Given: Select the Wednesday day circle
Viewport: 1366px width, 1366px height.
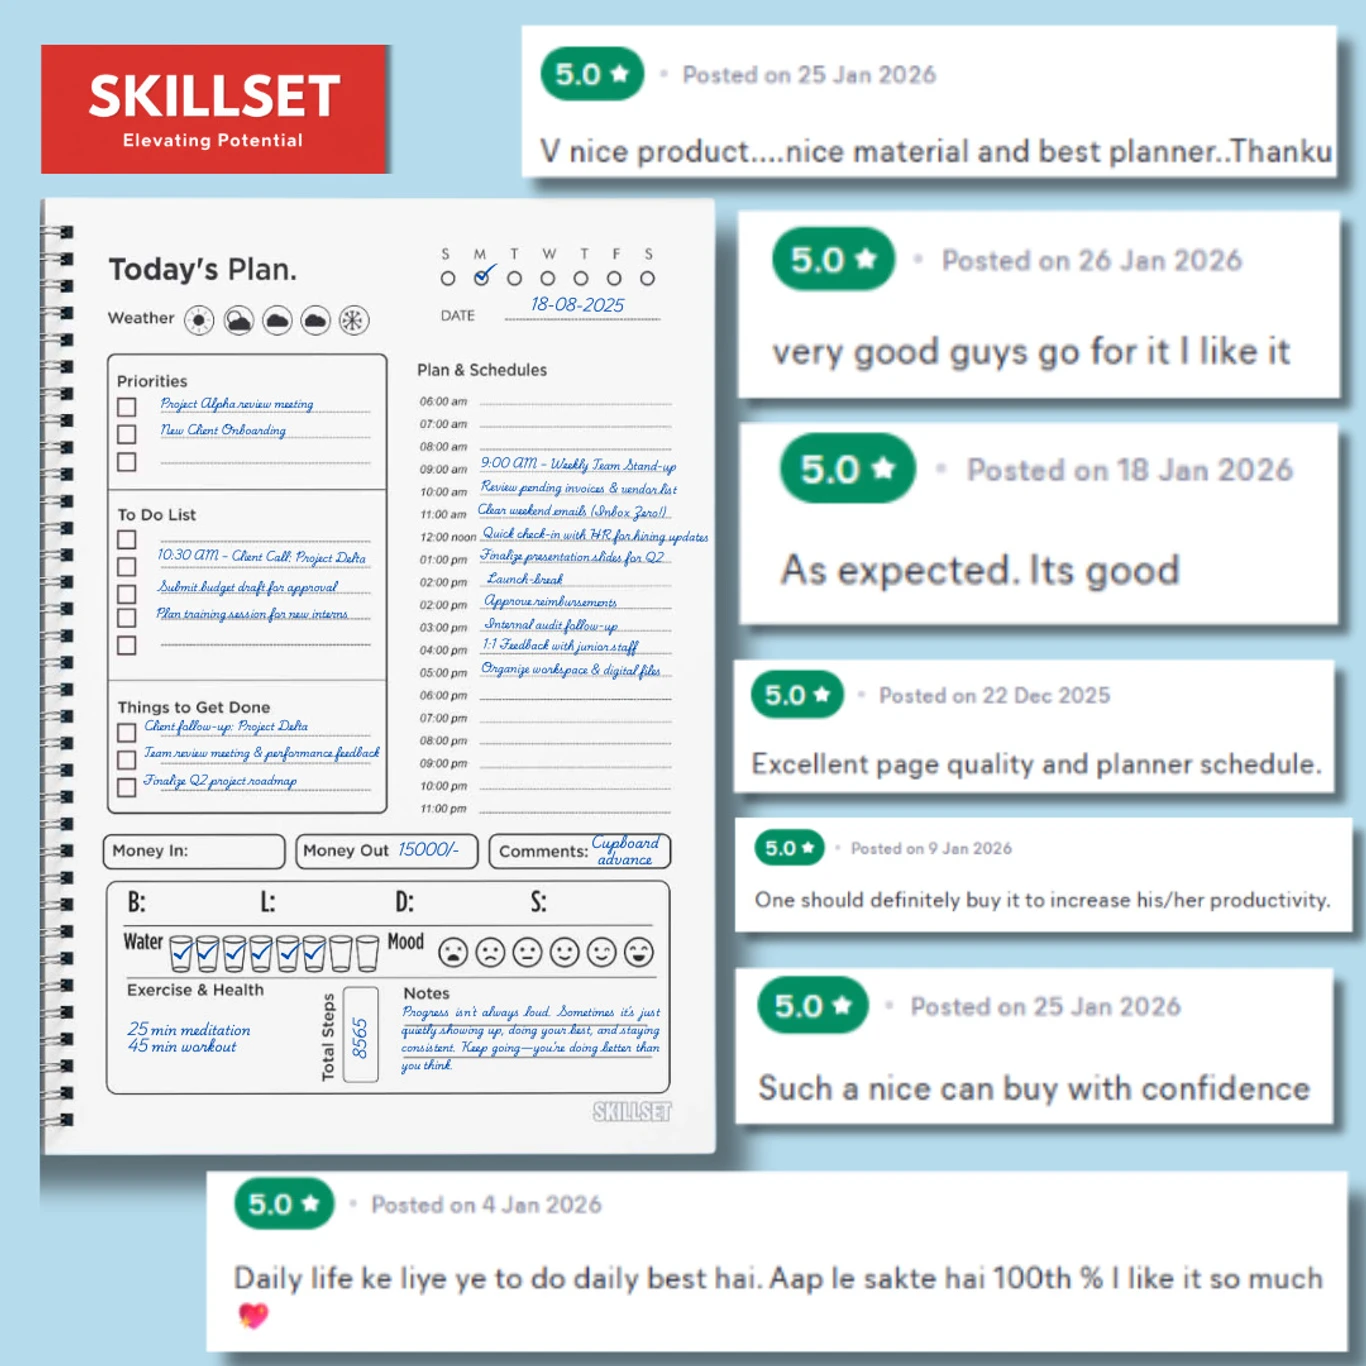Looking at the screenshot, I should click(x=547, y=279).
